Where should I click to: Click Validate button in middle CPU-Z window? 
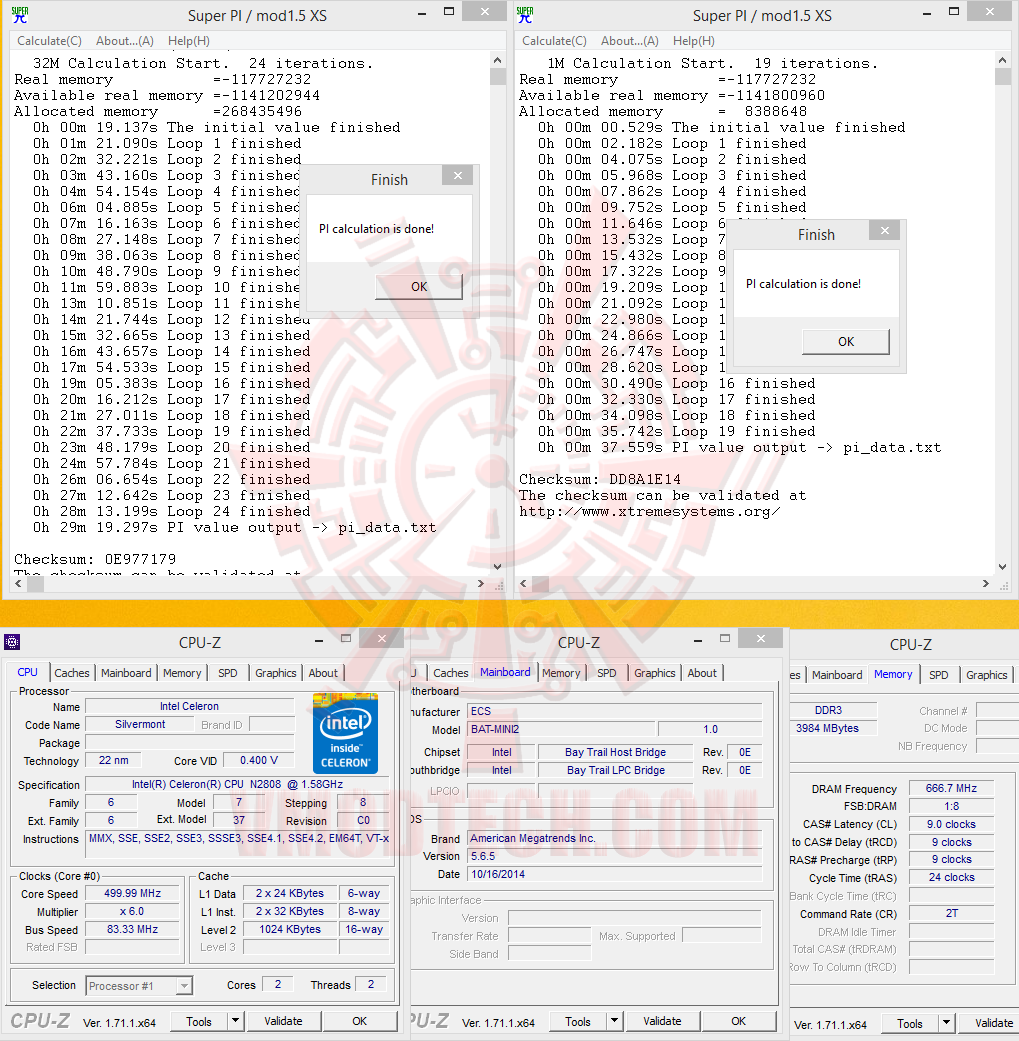[663, 1021]
